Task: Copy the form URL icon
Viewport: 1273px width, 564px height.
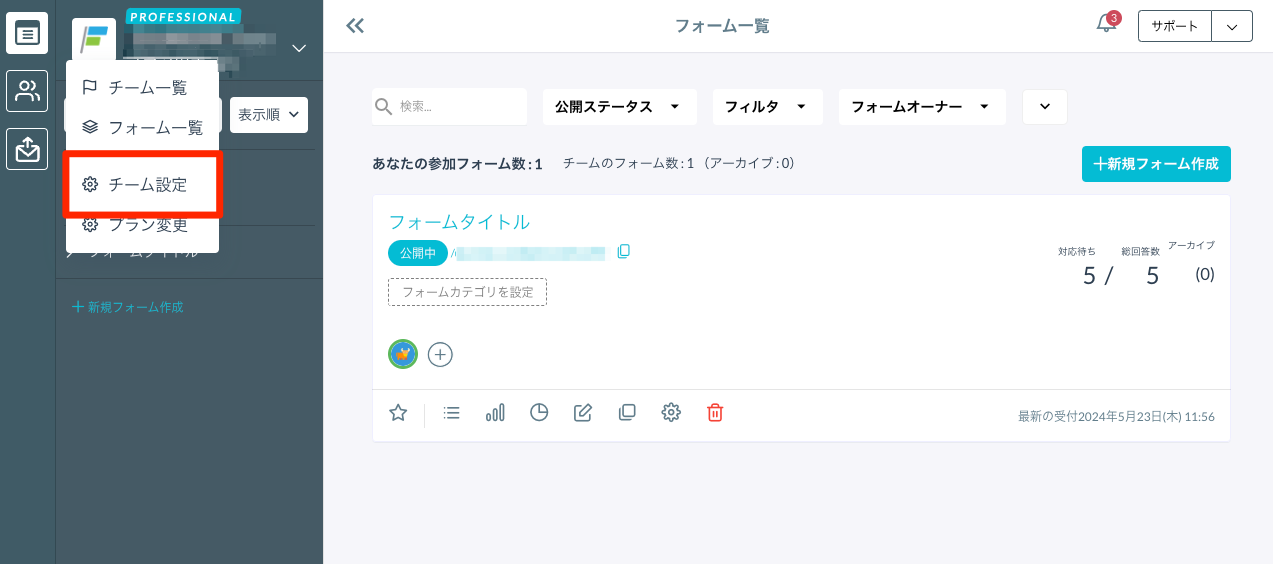Action: pyautogui.click(x=624, y=252)
